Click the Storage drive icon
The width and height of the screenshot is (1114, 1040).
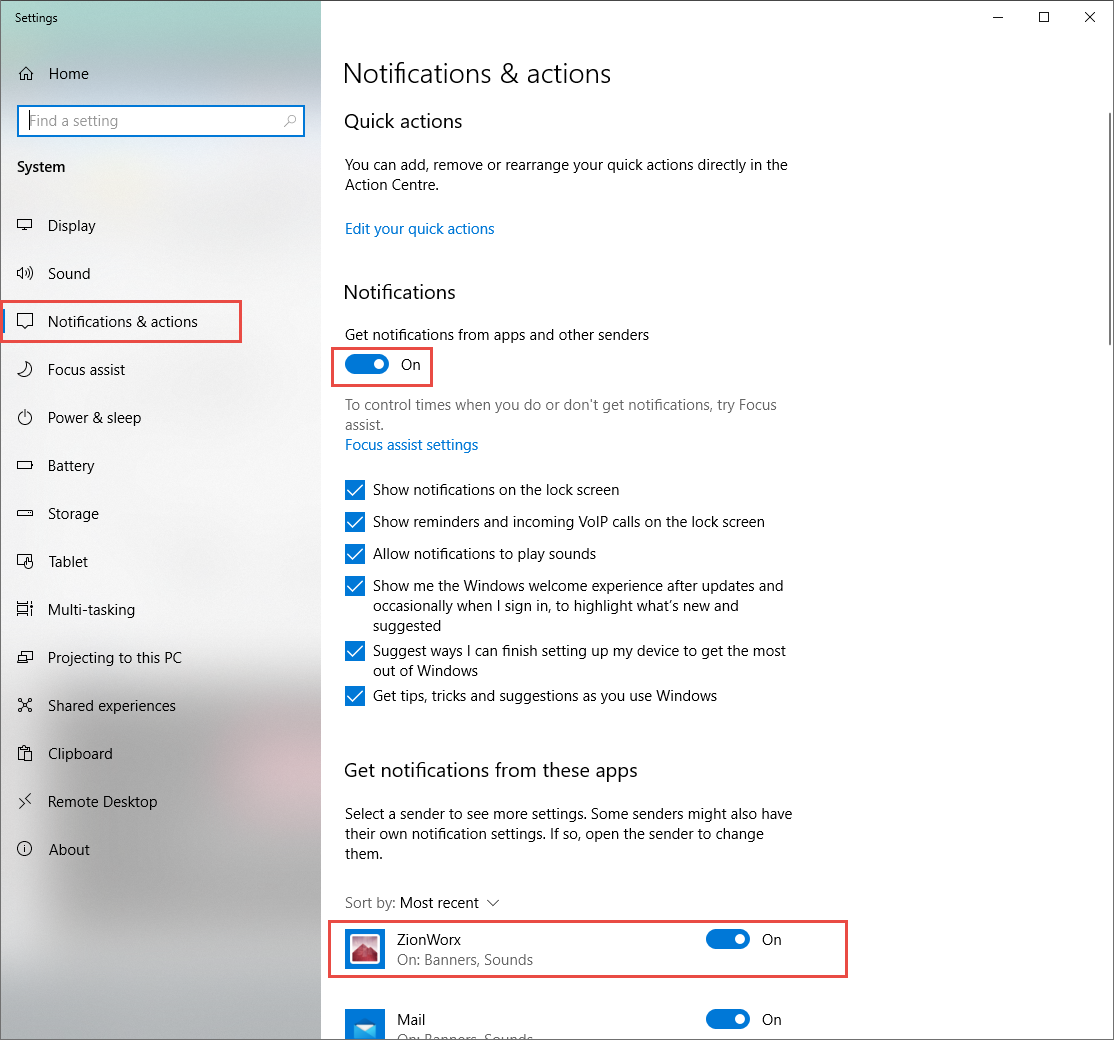click(25, 514)
